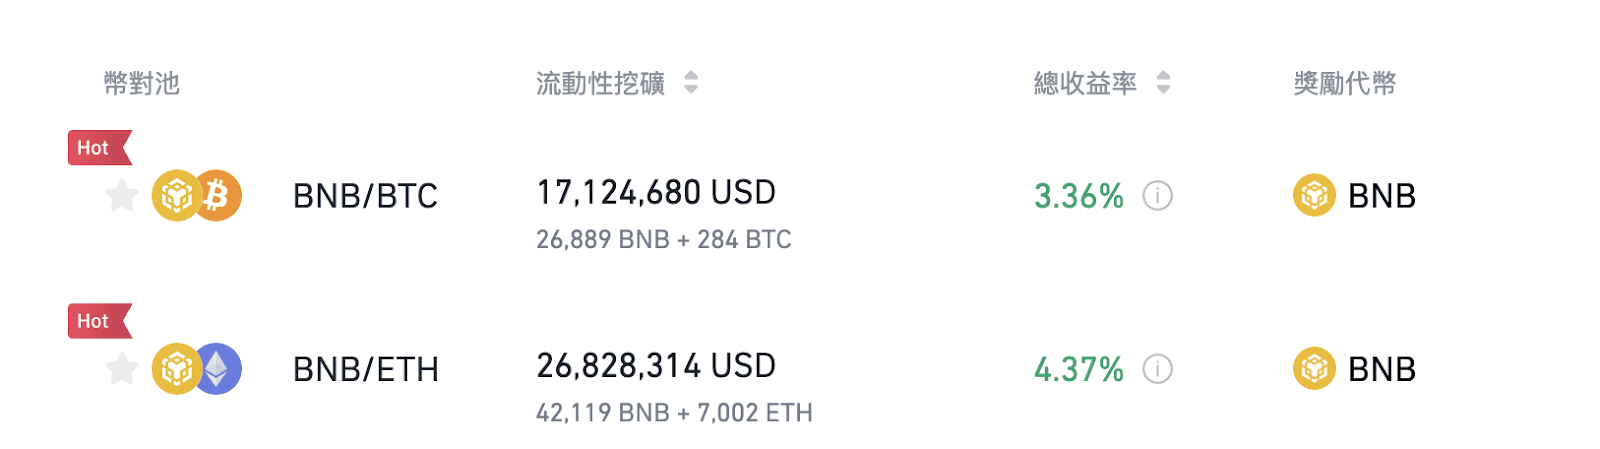Click the BNB coin icon in BNB/ETH pair
This screenshot has height=449, width=1600.
pyautogui.click(x=176, y=369)
